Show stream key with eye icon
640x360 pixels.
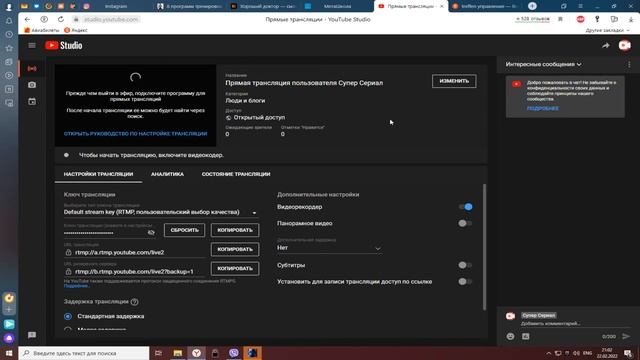tap(151, 232)
